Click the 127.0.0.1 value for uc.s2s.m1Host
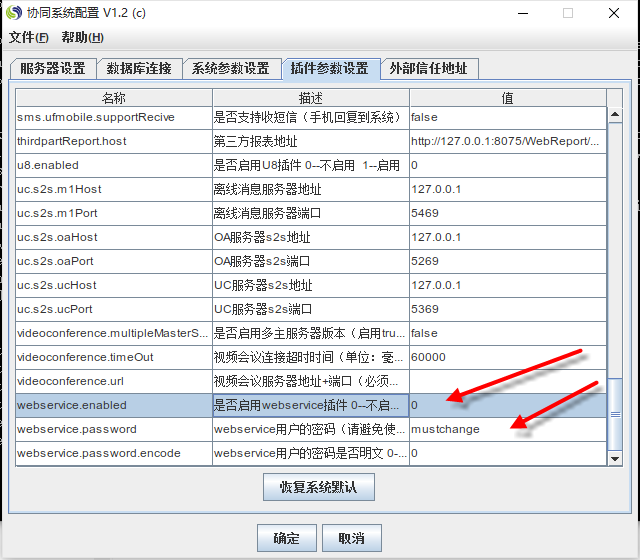This screenshot has height=560, width=640. [508, 189]
